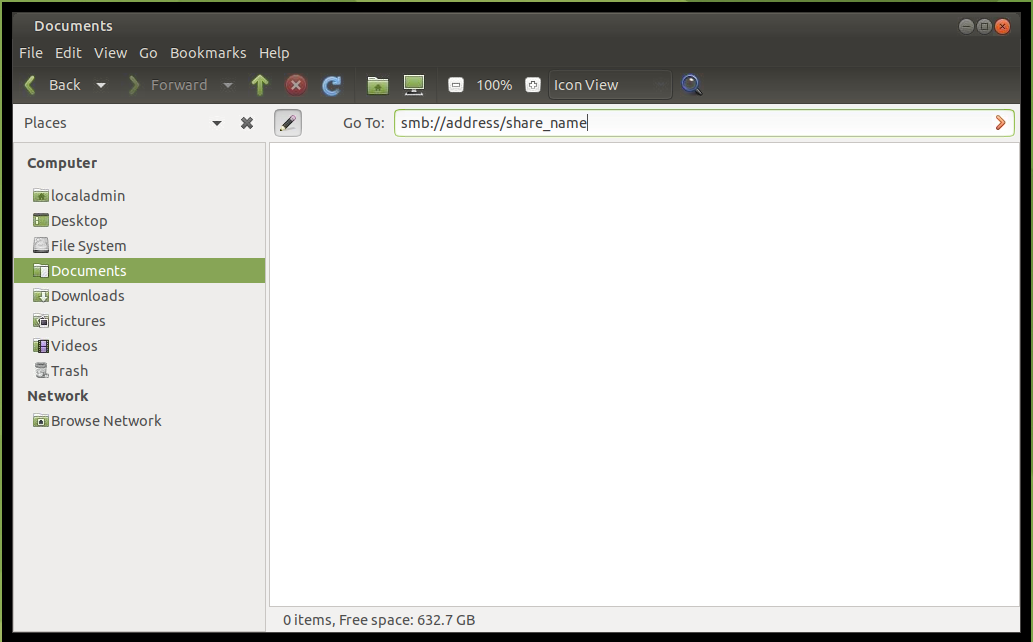Expand the Back history dropdown arrow
The image size is (1033, 642).
click(x=101, y=85)
